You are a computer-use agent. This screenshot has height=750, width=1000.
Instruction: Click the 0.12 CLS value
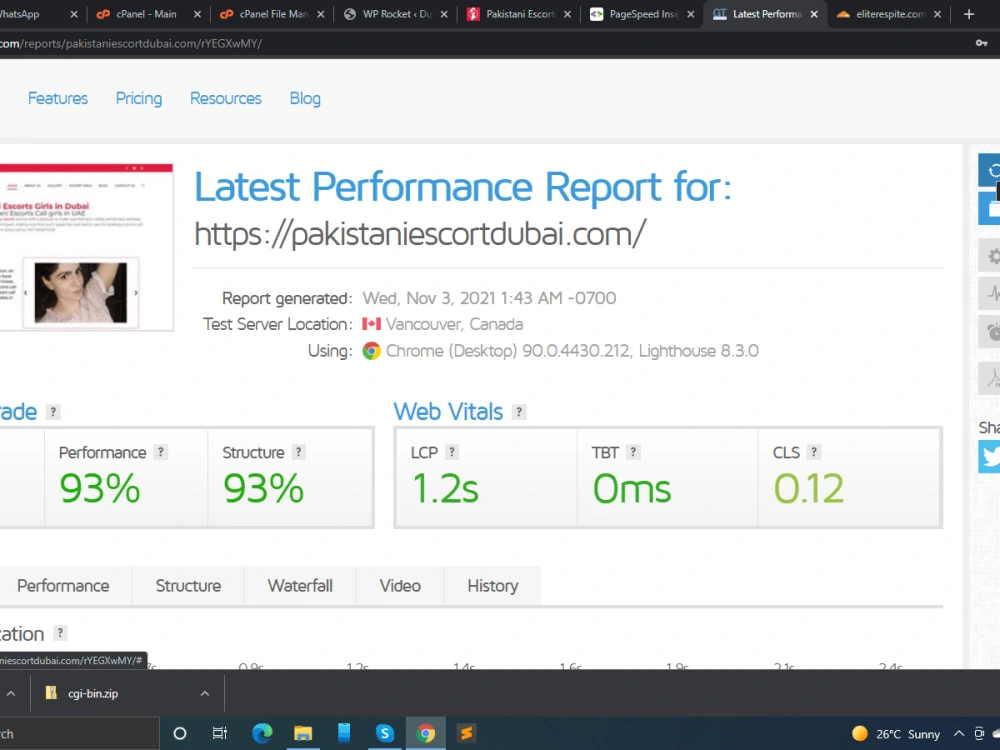coord(809,489)
